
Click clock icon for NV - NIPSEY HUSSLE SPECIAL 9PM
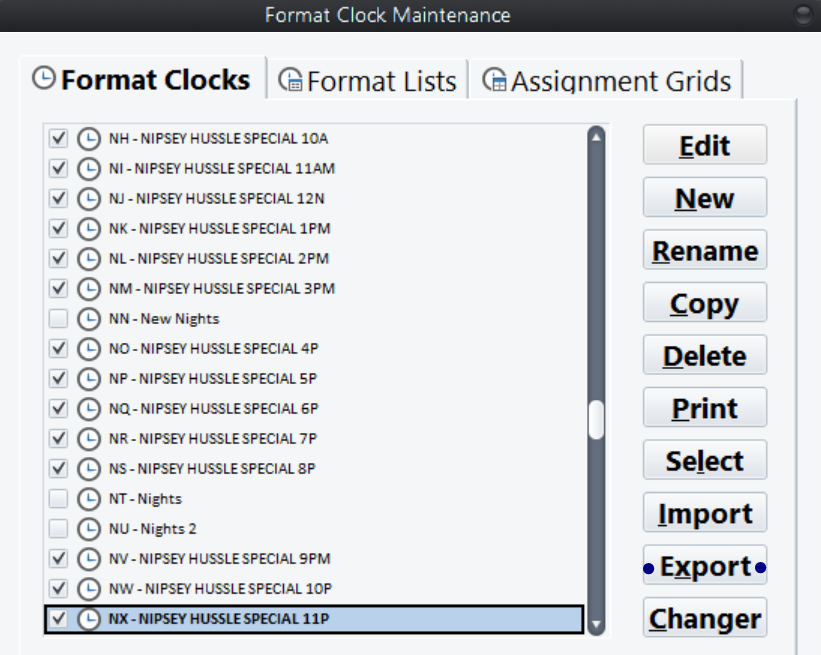coord(89,559)
